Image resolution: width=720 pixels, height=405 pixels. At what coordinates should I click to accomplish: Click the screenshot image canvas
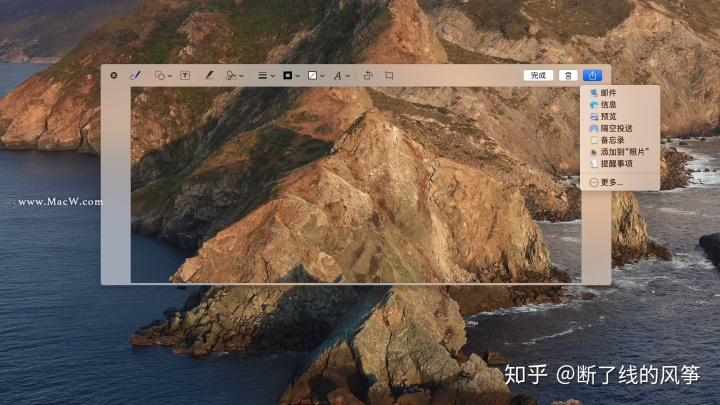(x=356, y=185)
